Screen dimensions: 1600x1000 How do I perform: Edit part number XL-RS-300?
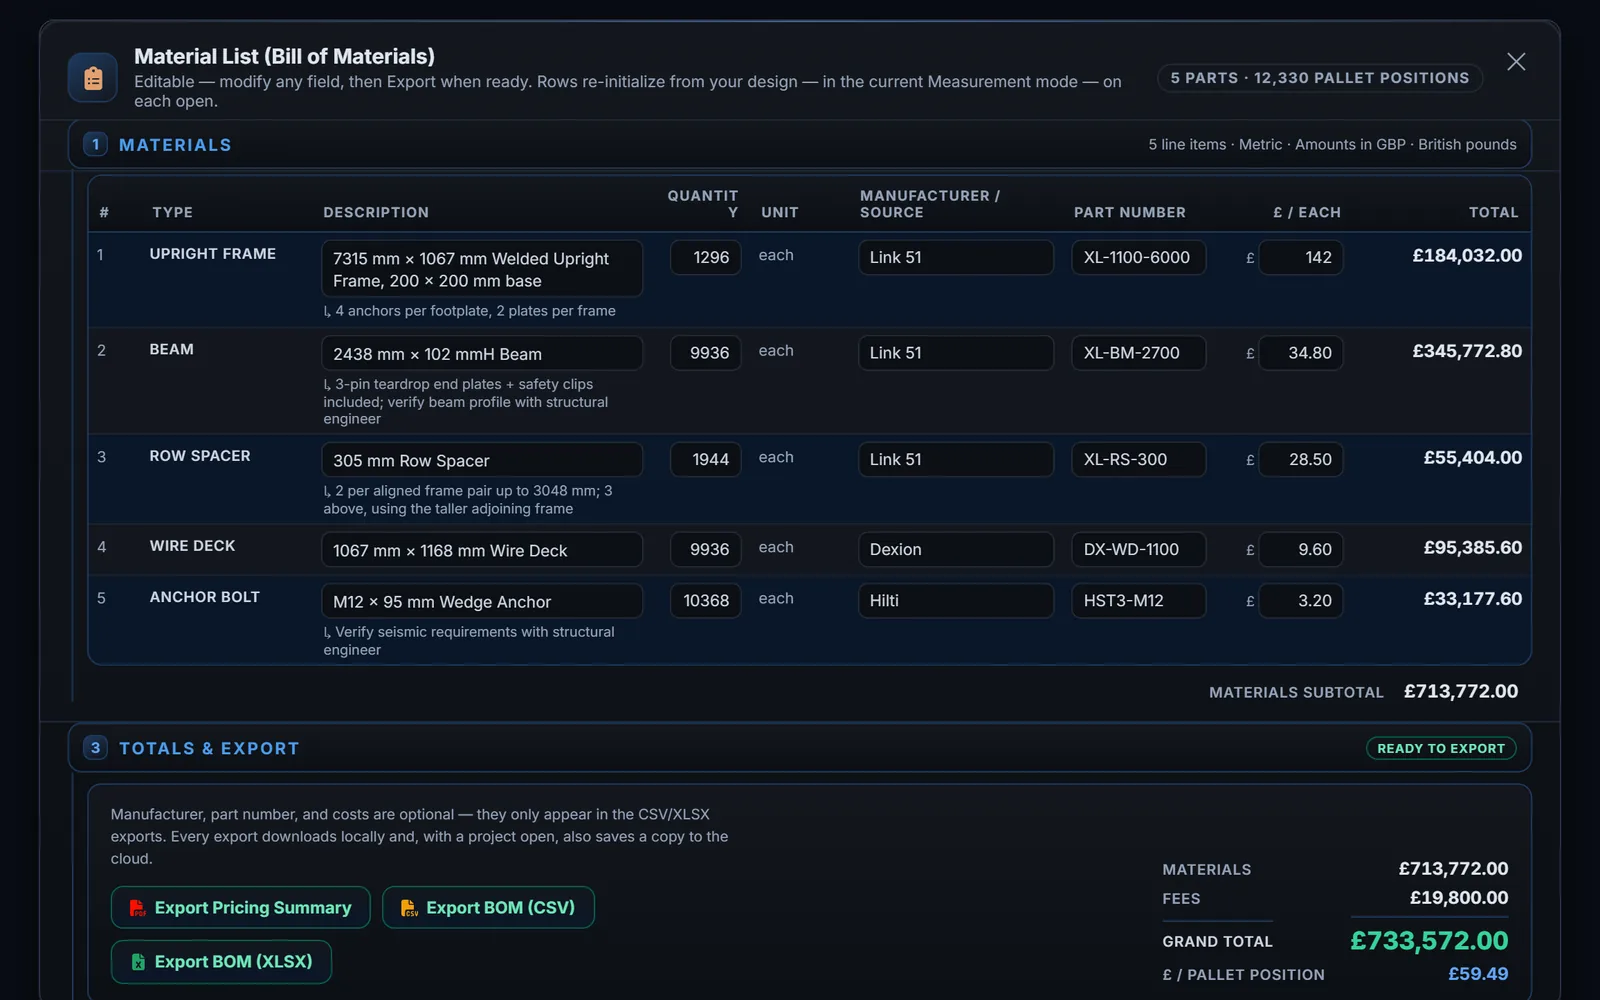point(1139,459)
